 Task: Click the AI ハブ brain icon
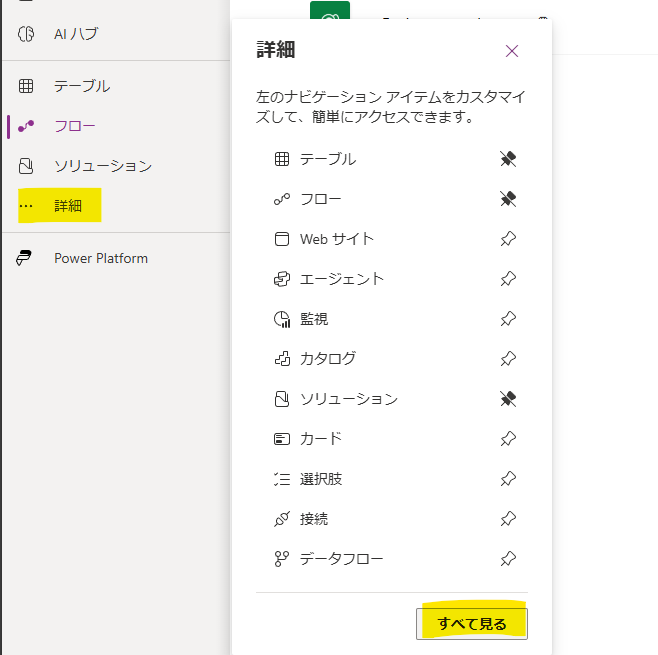(26, 34)
